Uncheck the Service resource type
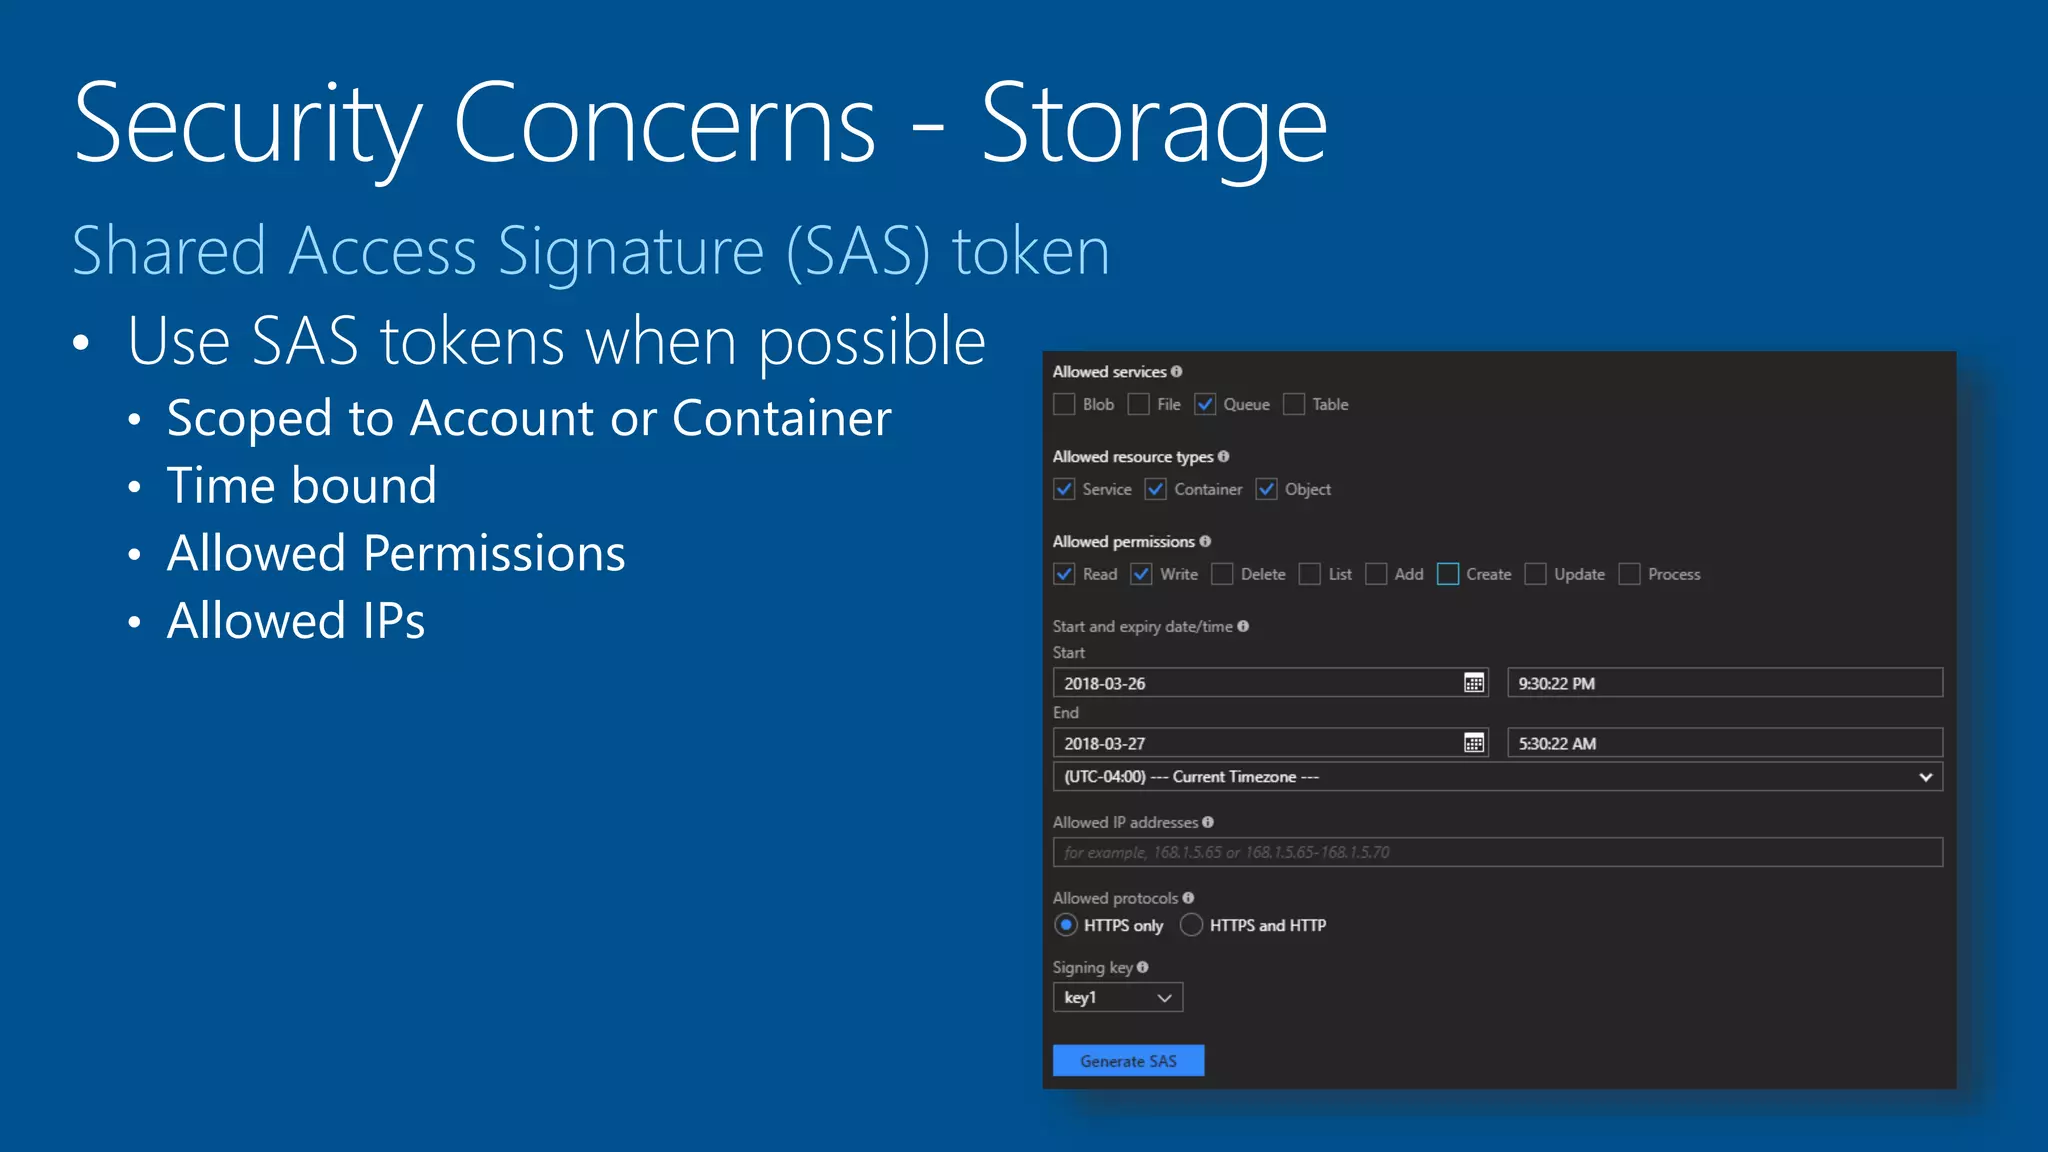 tap(1064, 489)
